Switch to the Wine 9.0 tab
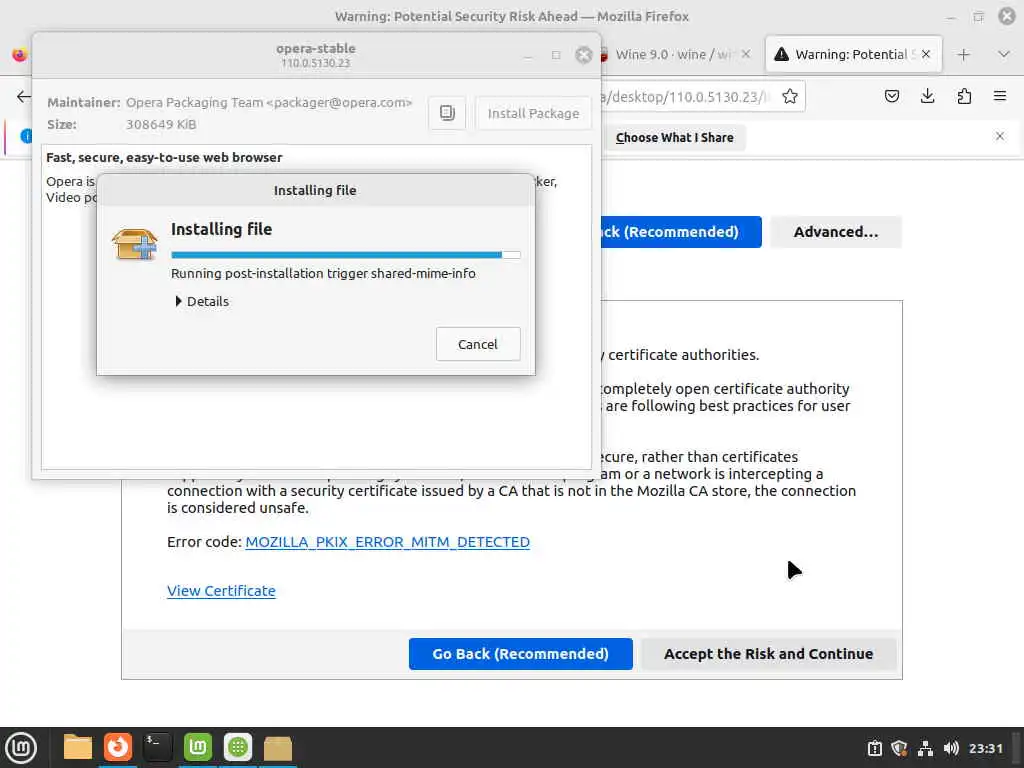The image size is (1024, 768). 673,55
